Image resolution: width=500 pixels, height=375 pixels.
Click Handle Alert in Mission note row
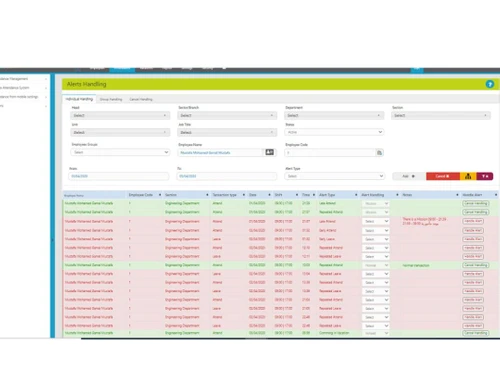(473, 221)
